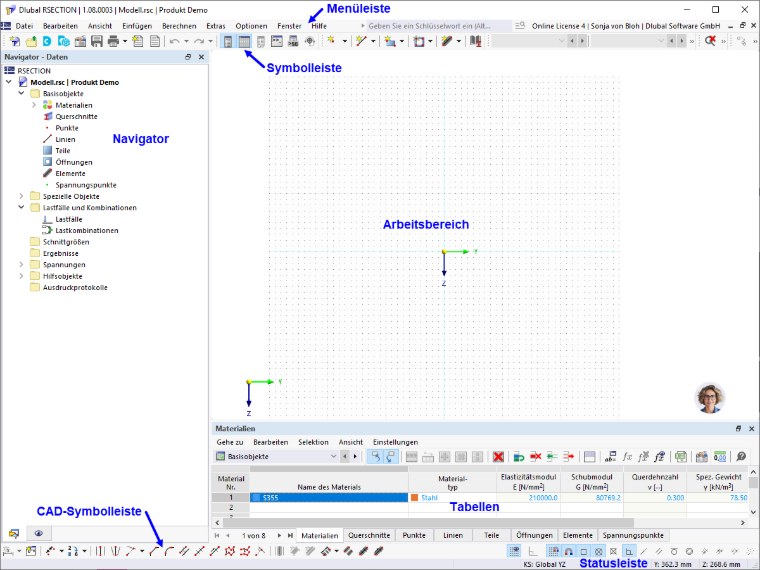
Task: Expand the Hilfsobjekte folder
Action: (21, 276)
